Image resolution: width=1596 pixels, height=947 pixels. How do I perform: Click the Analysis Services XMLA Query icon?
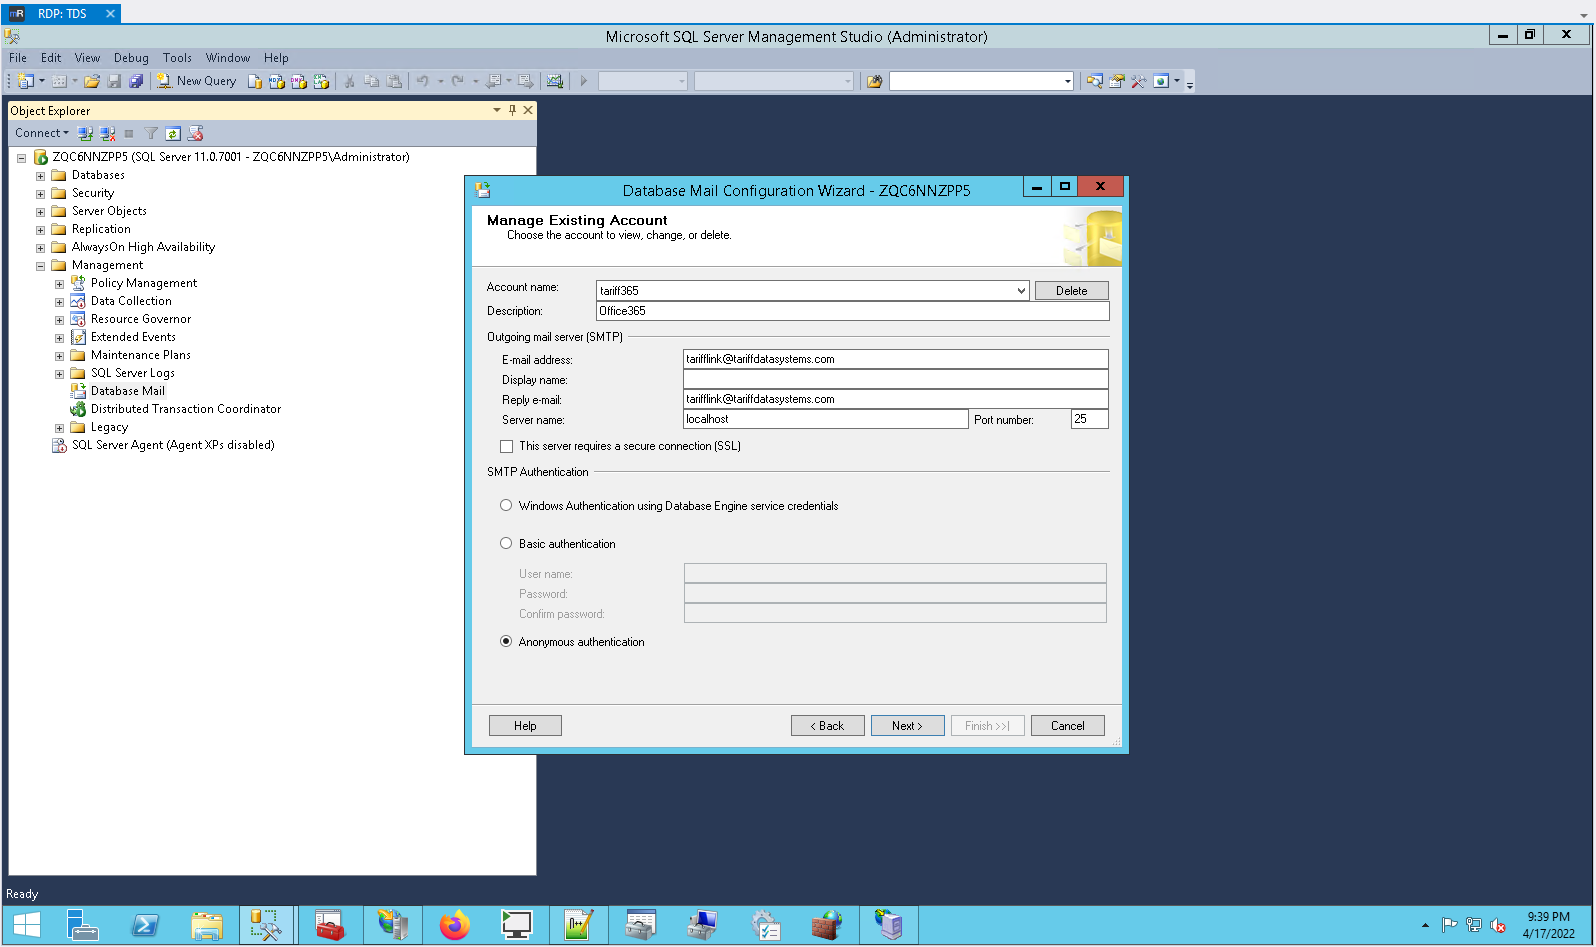pyautogui.click(x=321, y=81)
